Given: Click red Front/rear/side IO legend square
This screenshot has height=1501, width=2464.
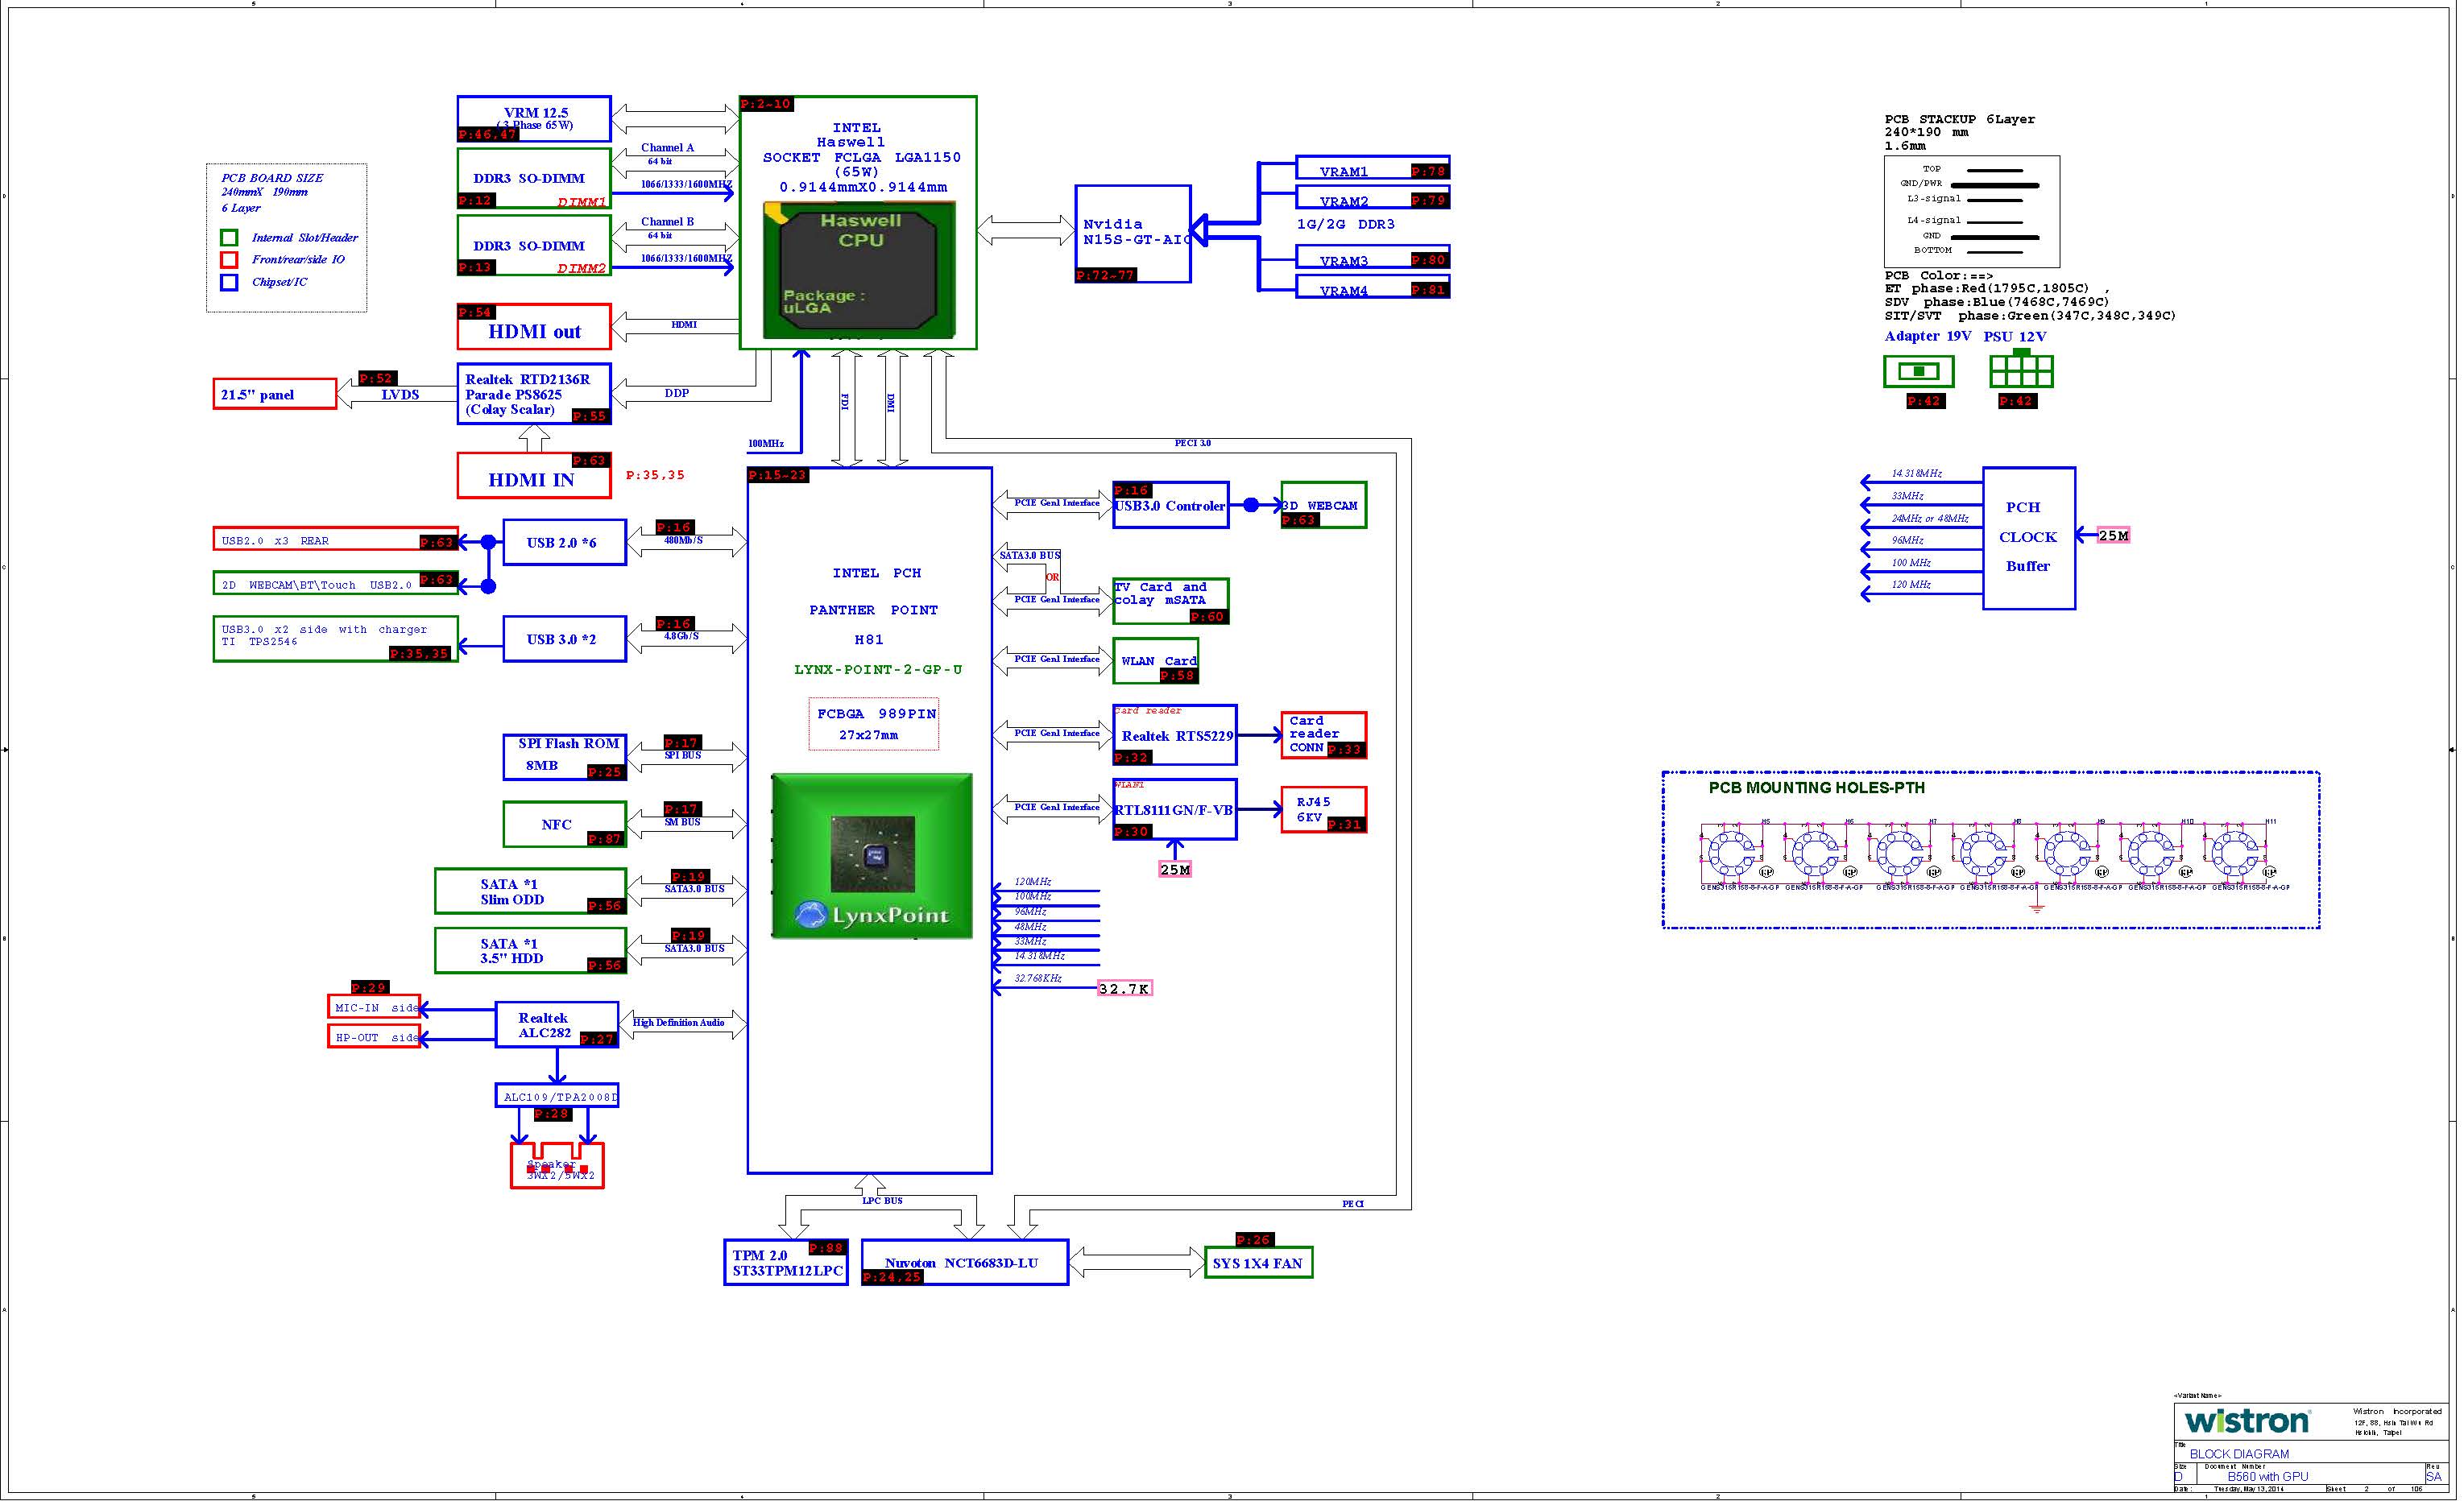Looking at the screenshot, I should click(x=230, y=260).
